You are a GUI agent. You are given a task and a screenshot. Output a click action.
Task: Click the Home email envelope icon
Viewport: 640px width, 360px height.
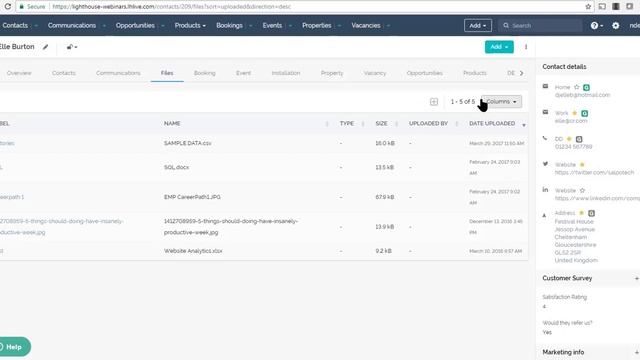click(x=545, y=86)
